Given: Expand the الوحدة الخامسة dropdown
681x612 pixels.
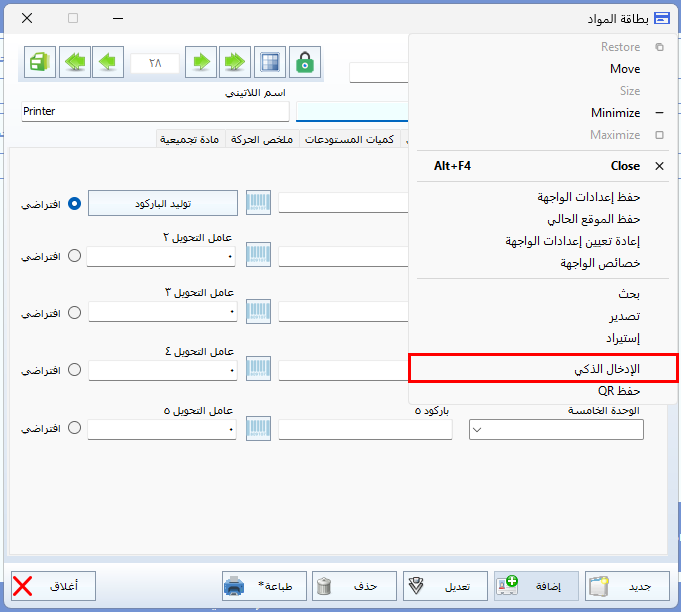Looking at the screenshot, I should (x=477, y=430).
